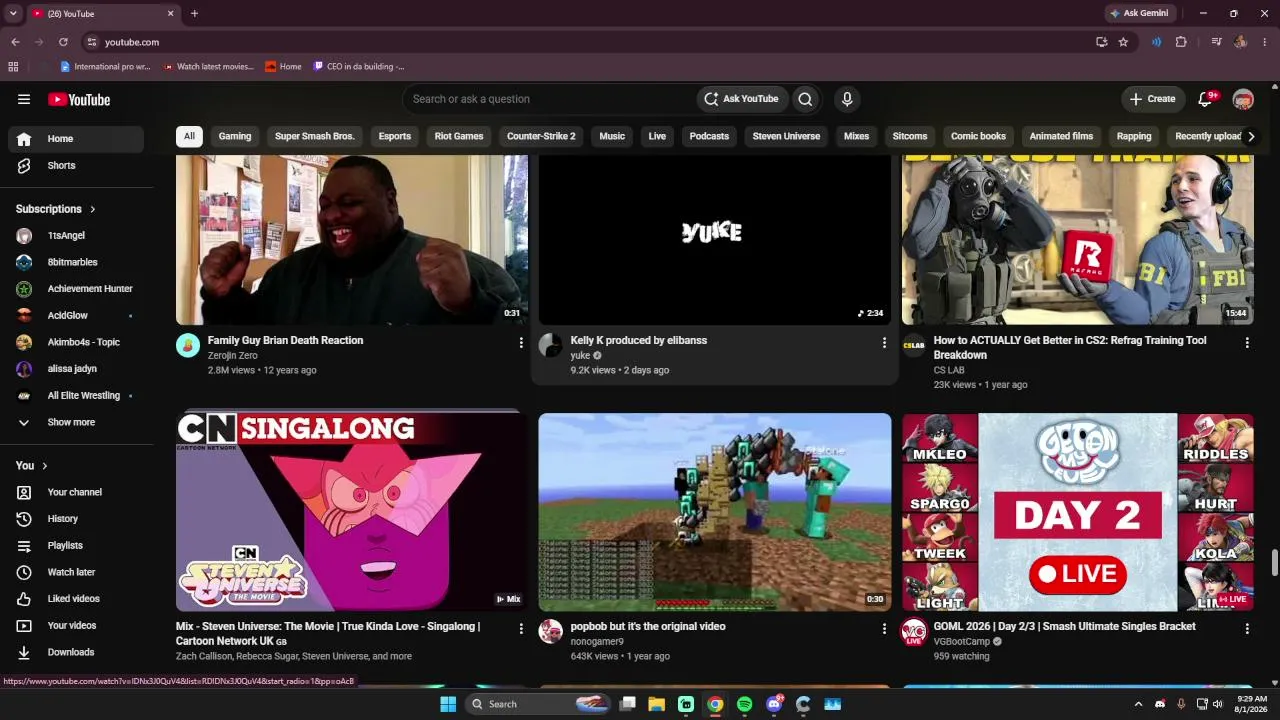Click Ask Gemini in Chrome title bar
1280x720 pixels.
[x=1139, y=13]
